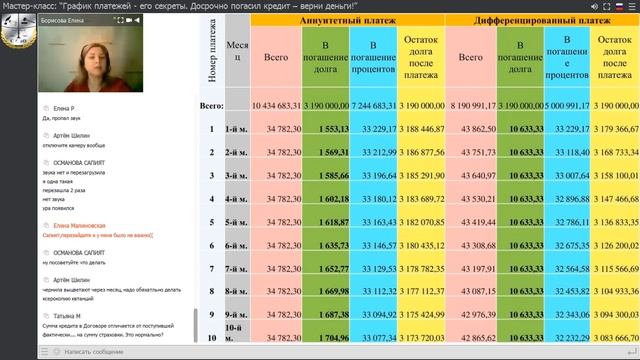Click debt repayment value 1 704,96
Viewport: 640px width, 360px height.
click(333, 338)
